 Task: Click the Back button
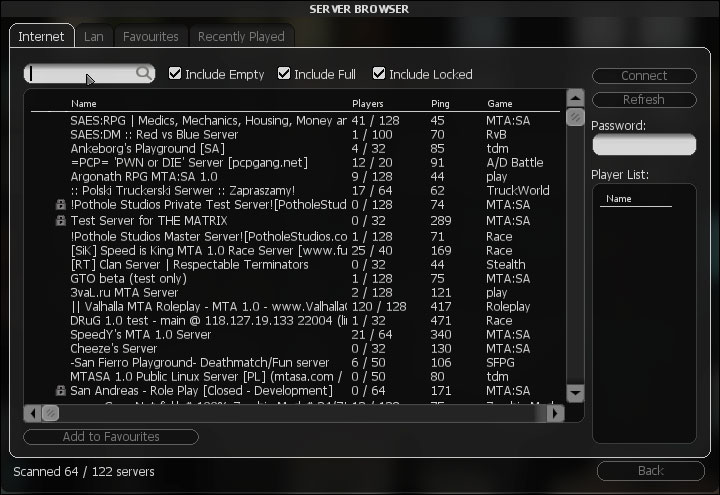click(651, 471)
